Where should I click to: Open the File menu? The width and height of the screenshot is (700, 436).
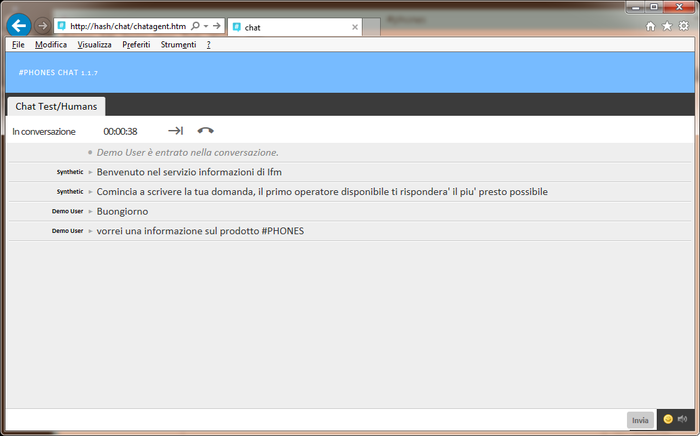[18, 45]
